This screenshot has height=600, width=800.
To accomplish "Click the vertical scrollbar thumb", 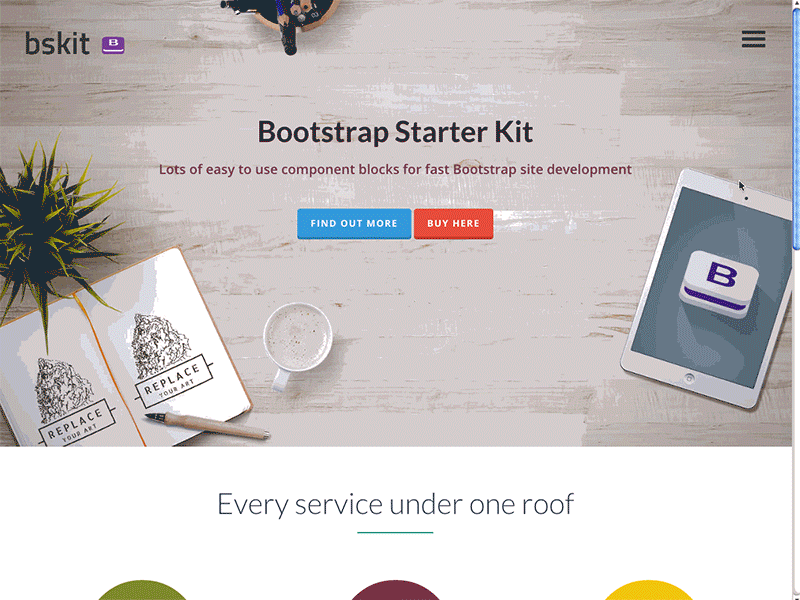I will click(796, 128).
